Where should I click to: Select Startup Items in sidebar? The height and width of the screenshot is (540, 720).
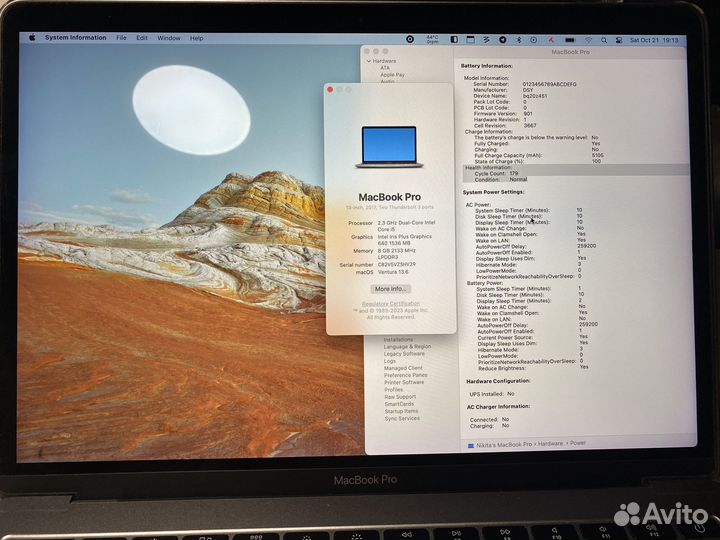401,411
